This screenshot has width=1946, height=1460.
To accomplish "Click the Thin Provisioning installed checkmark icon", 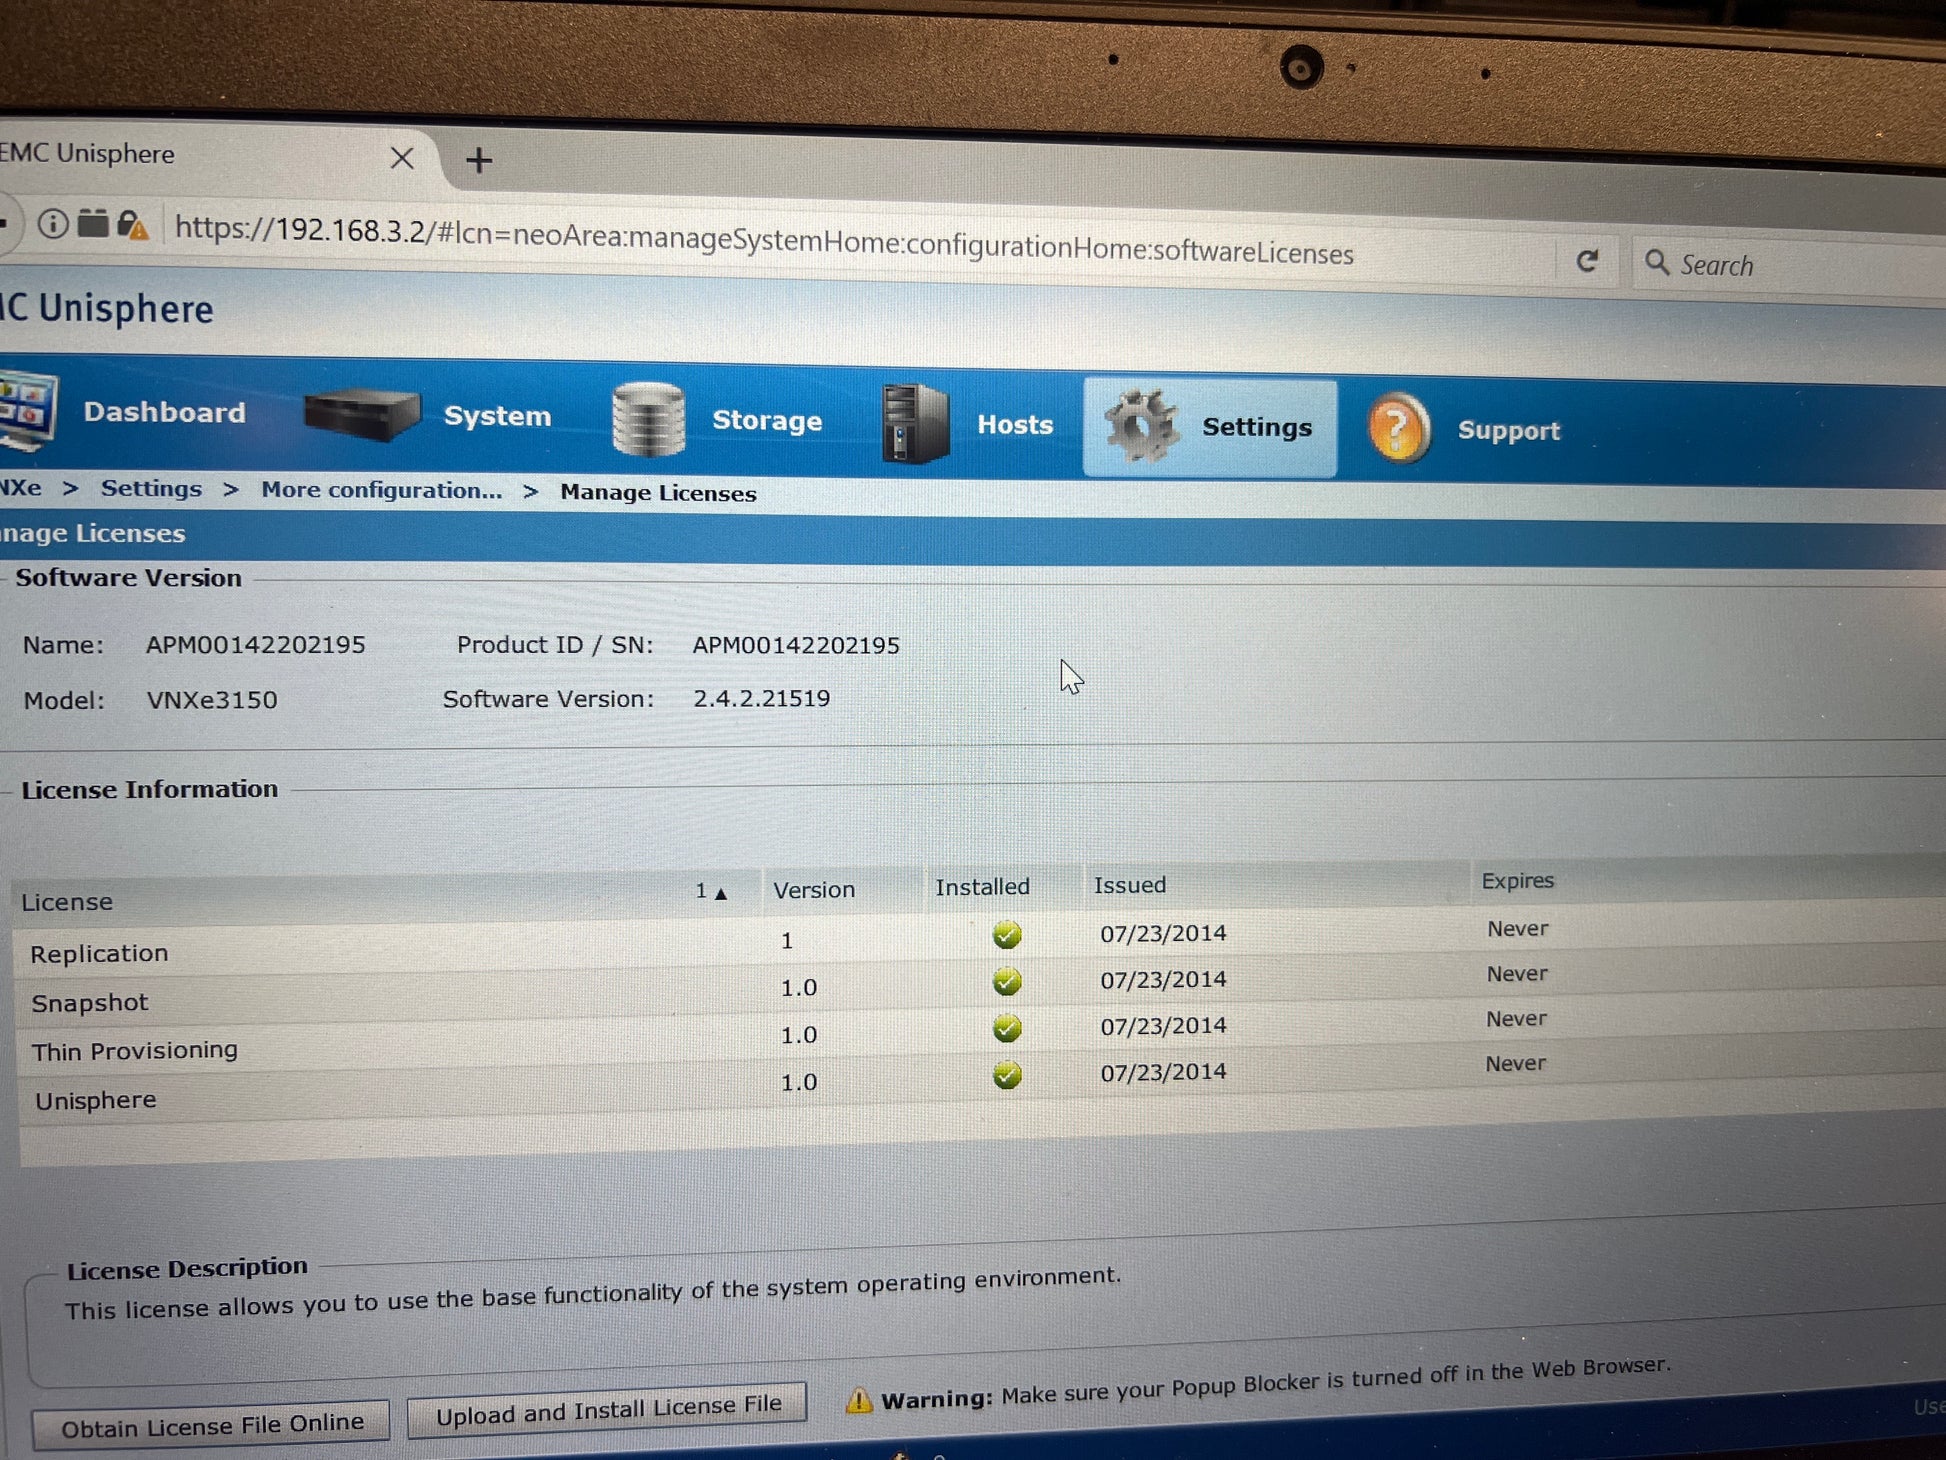I will pos(1007,1028).
